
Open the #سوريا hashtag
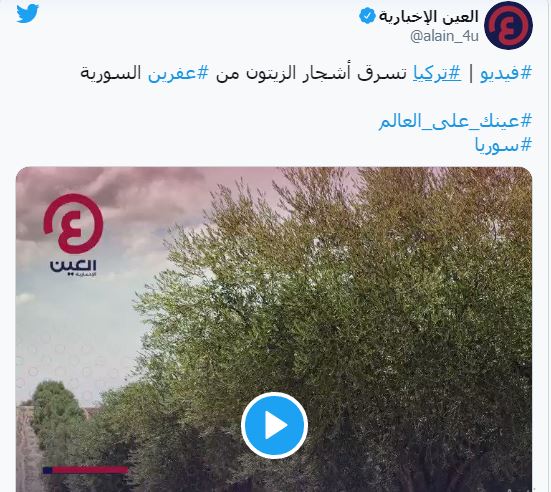point(503,145)
